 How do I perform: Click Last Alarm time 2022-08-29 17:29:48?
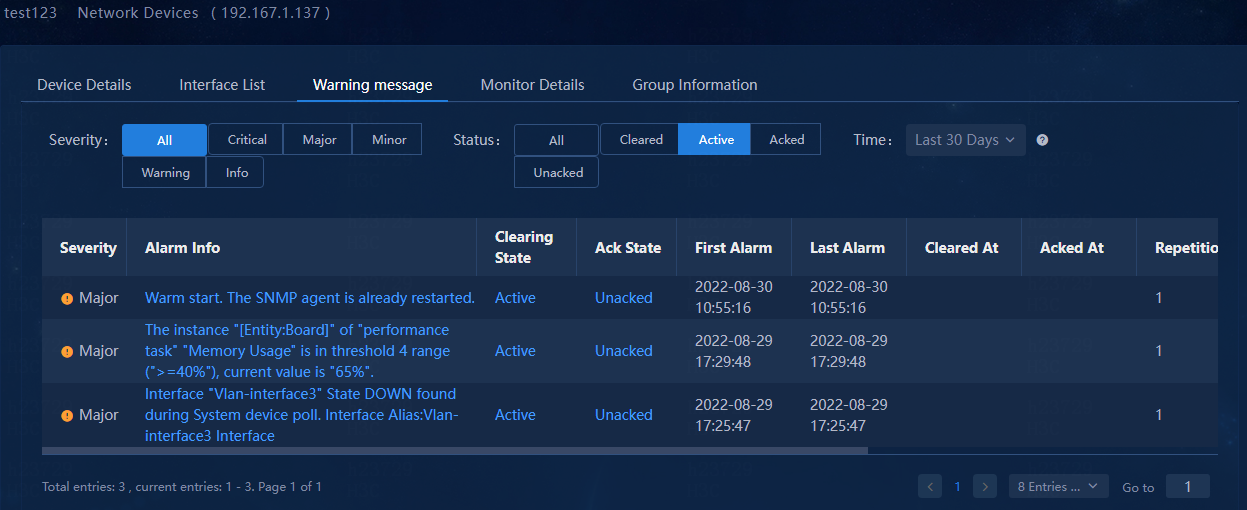(848, 351)
